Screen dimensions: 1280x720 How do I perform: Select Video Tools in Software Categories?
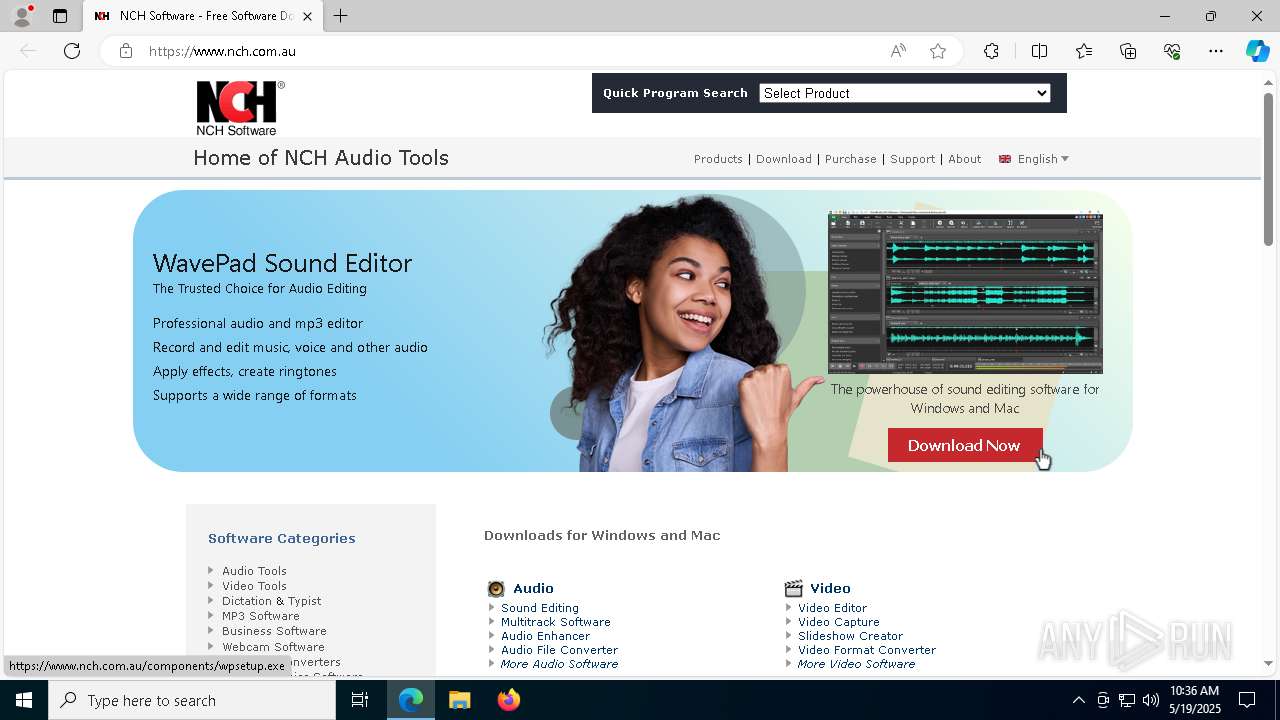pyautogui.click(x=254, y=586)
